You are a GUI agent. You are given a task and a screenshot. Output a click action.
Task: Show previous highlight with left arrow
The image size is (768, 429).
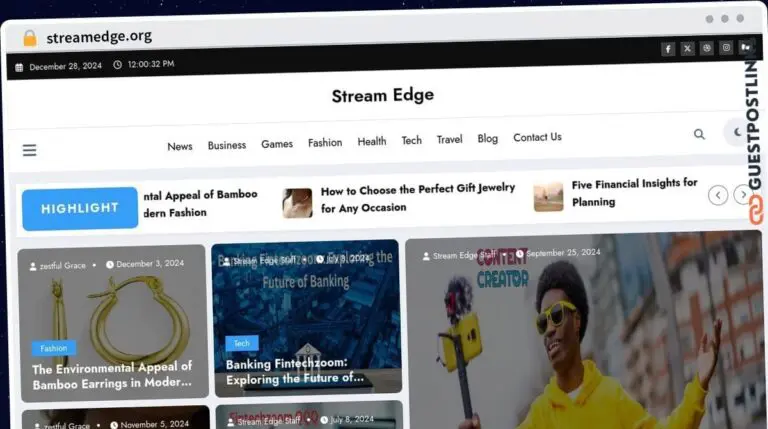[718, 195]
